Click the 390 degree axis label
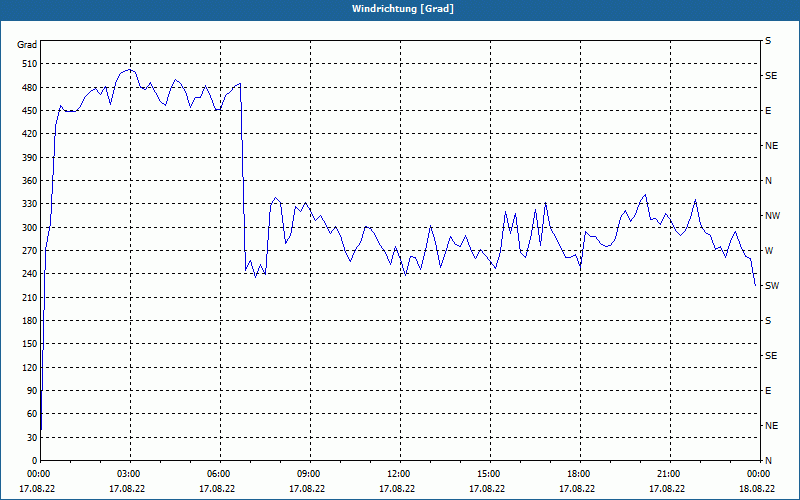800x500 pixels. (30, 157)
